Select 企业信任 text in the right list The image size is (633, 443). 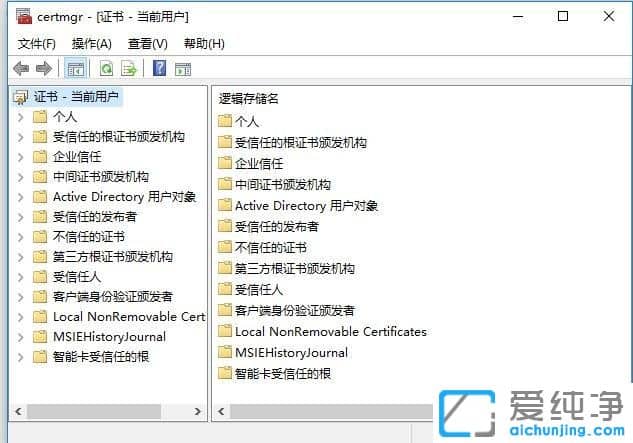(259, 163)
